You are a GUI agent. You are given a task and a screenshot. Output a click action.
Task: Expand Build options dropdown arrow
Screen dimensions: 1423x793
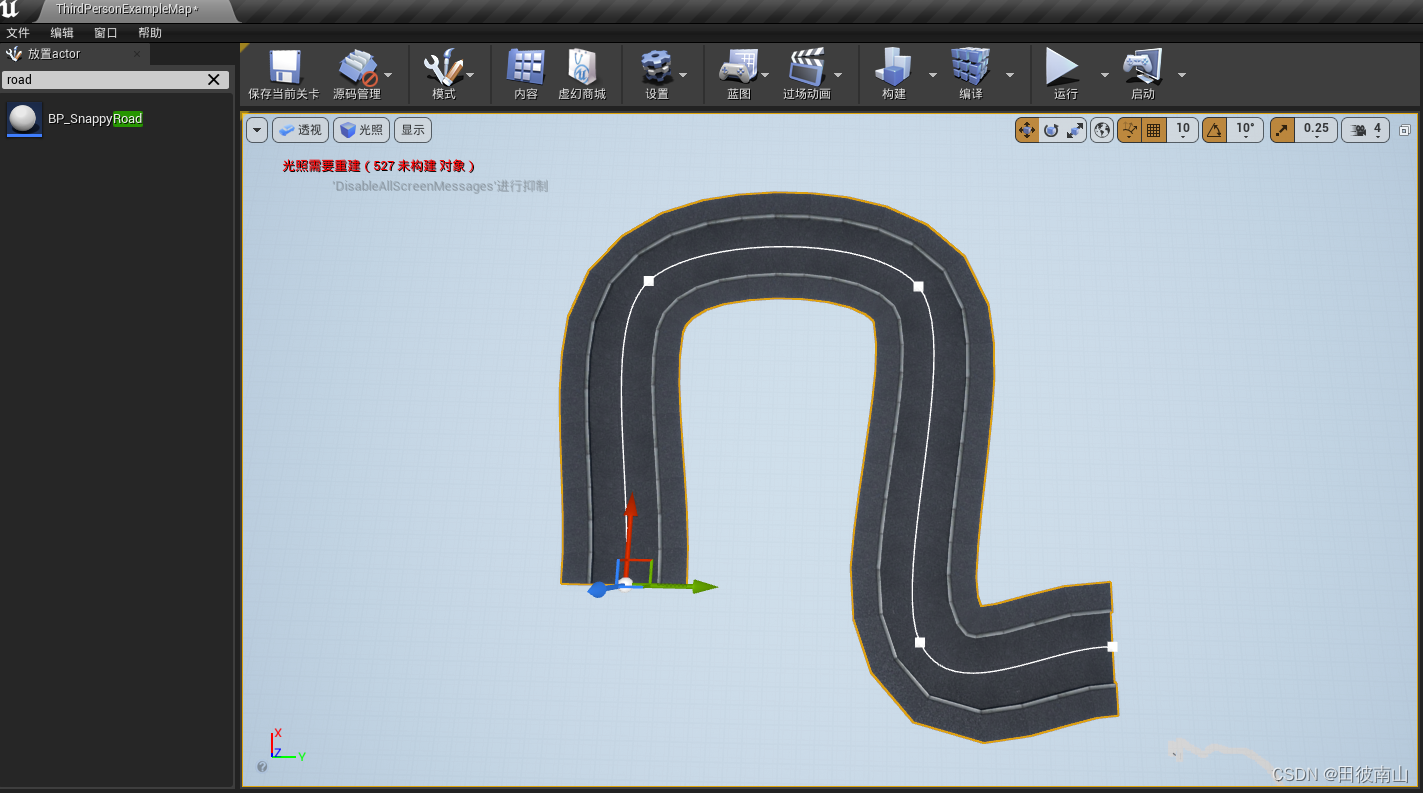933,75
